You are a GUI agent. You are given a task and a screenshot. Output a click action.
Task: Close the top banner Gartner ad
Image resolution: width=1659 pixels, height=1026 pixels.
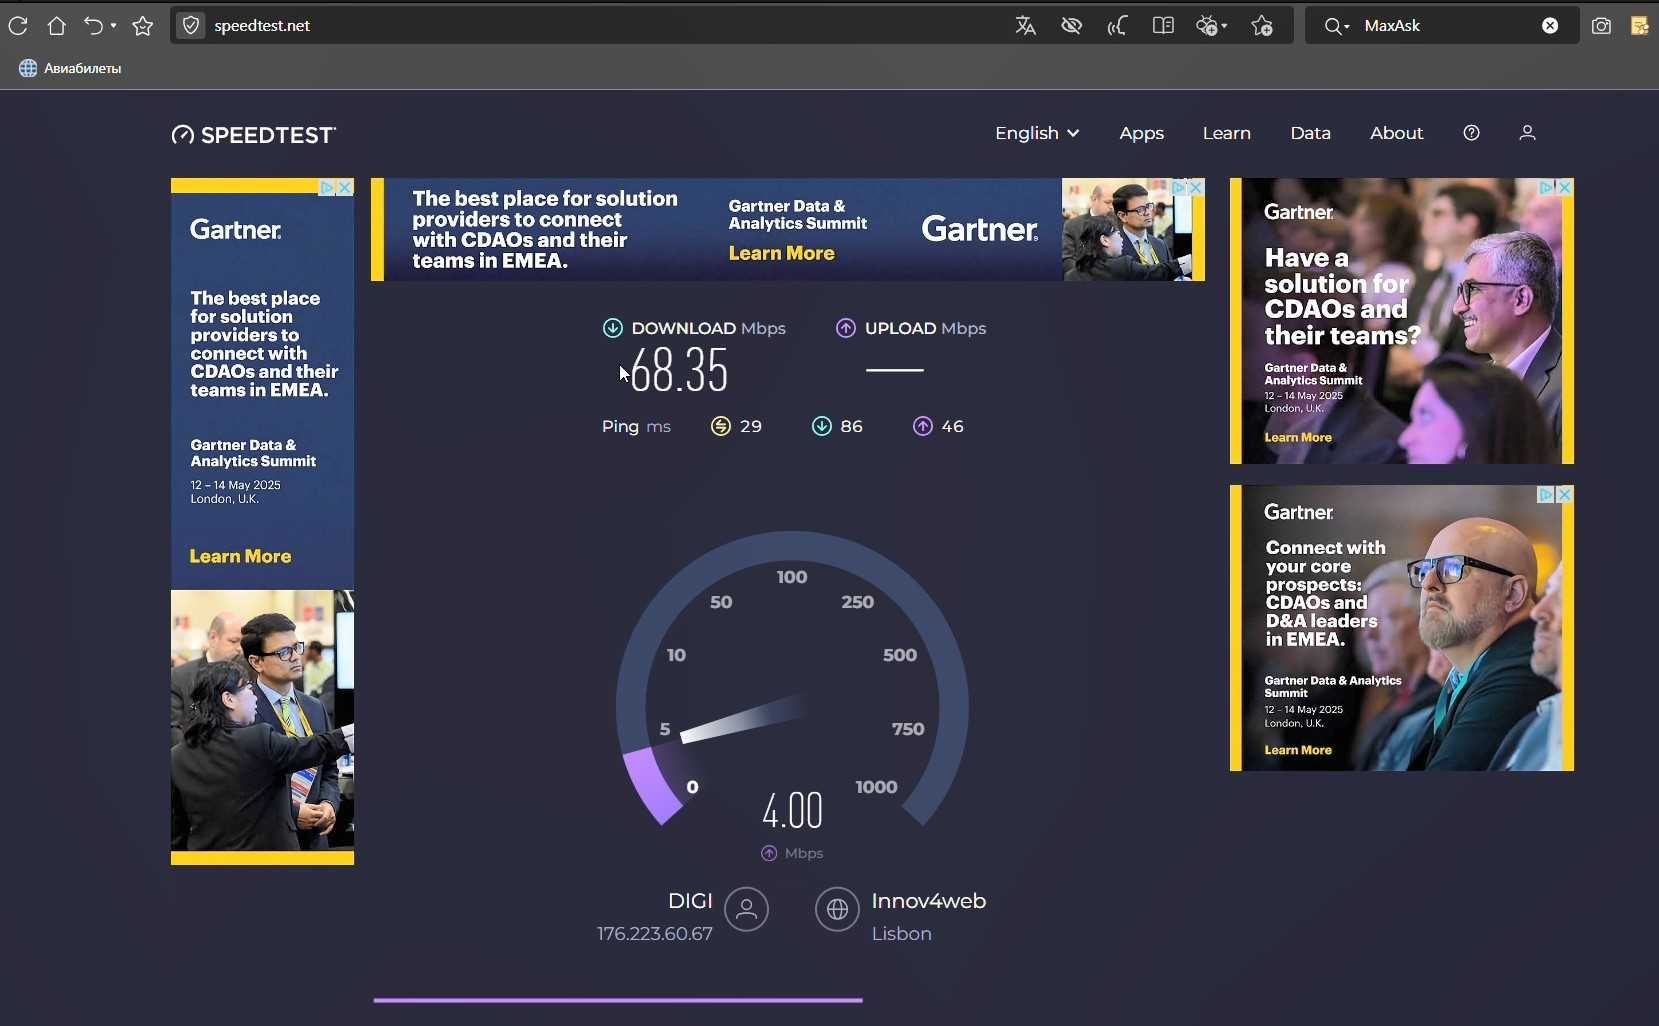(x=1195, y=187)
